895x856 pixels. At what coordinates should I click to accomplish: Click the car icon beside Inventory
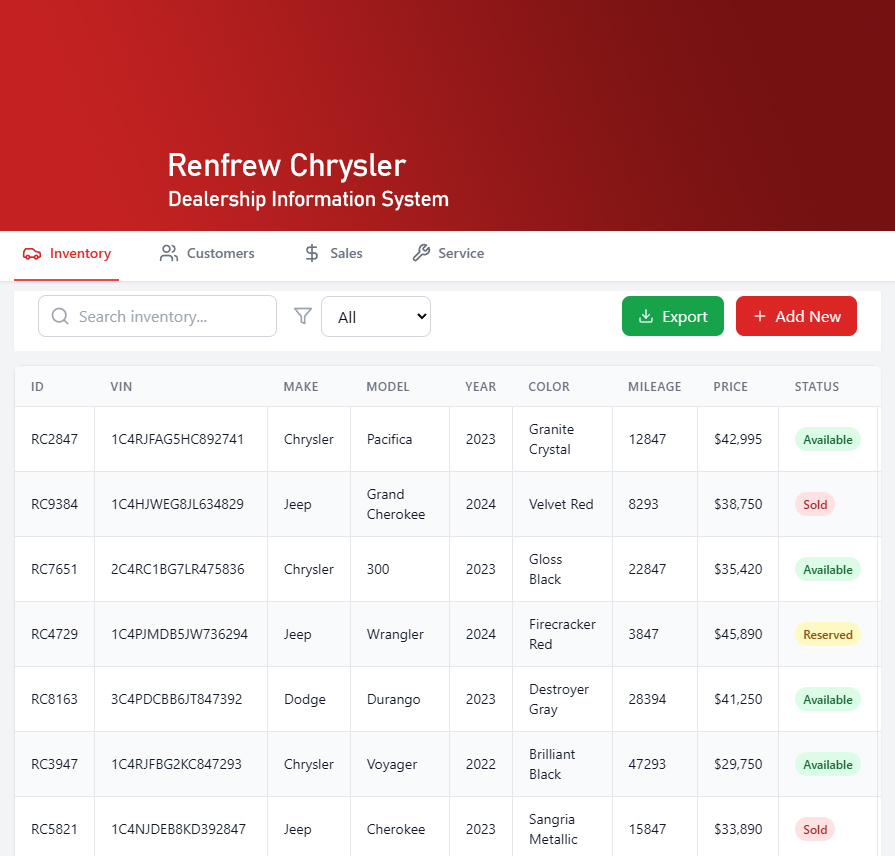(32, 253)
